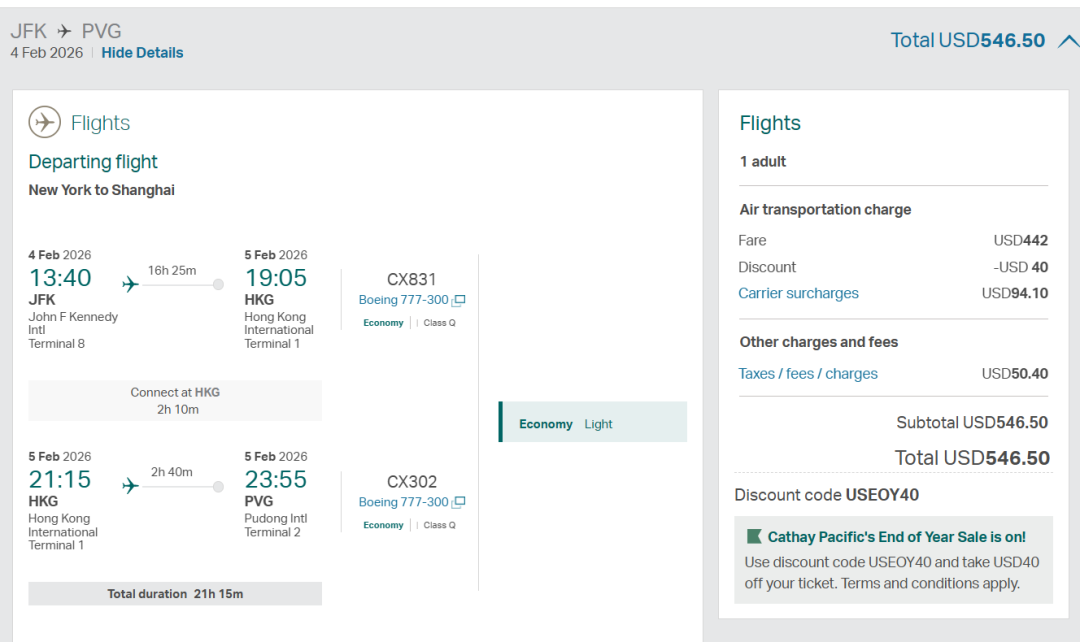Open Taxes / fees / charges details
The image size is (1080, 642).
point(808,373)
